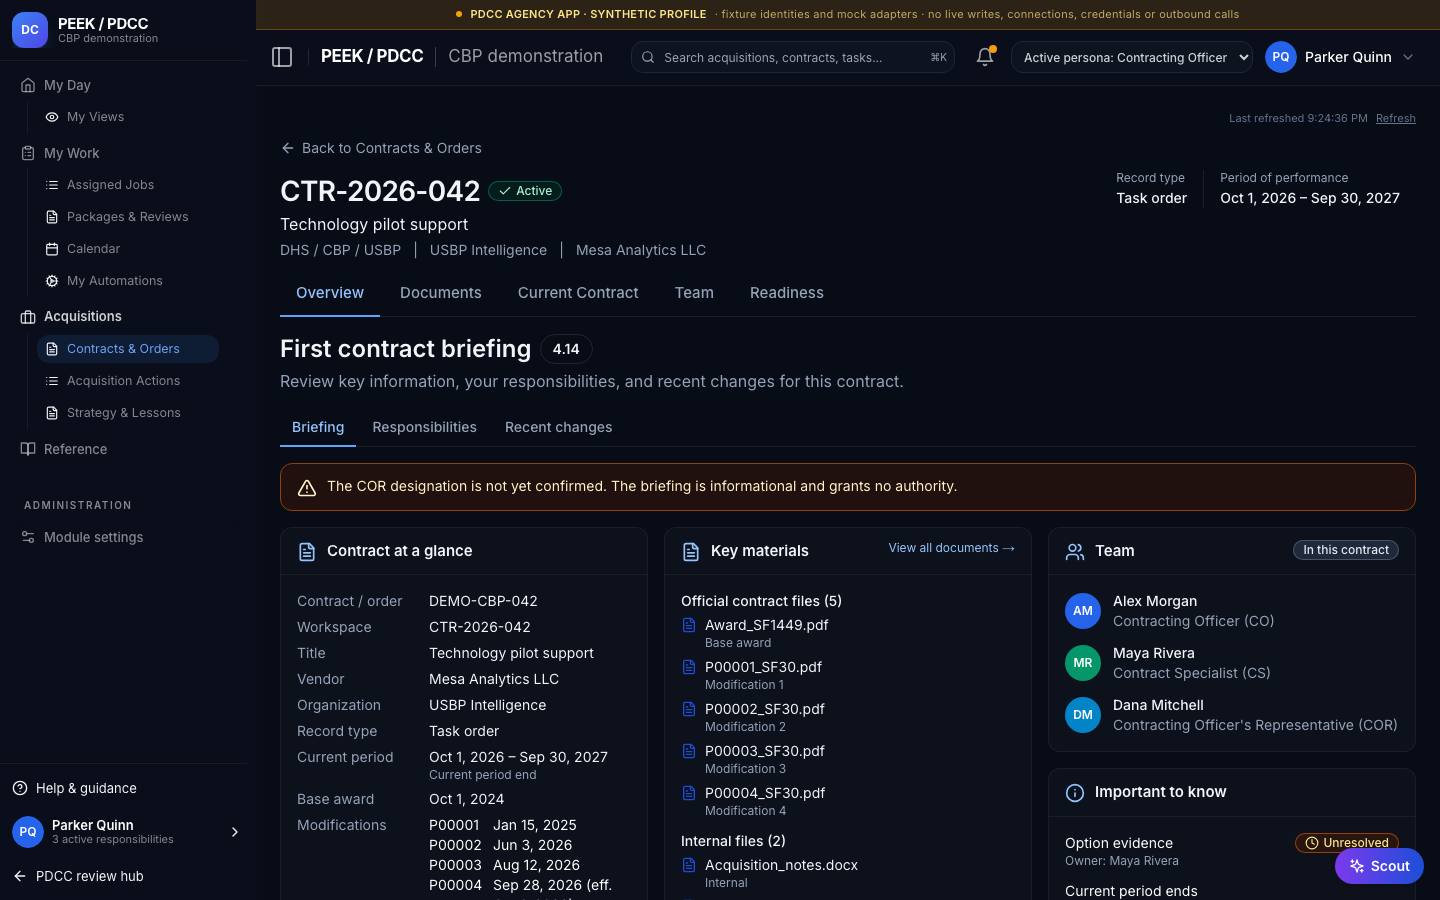Click in the search acquisitions field
This screenshot has height=900, width=1440.
[792, 57]
